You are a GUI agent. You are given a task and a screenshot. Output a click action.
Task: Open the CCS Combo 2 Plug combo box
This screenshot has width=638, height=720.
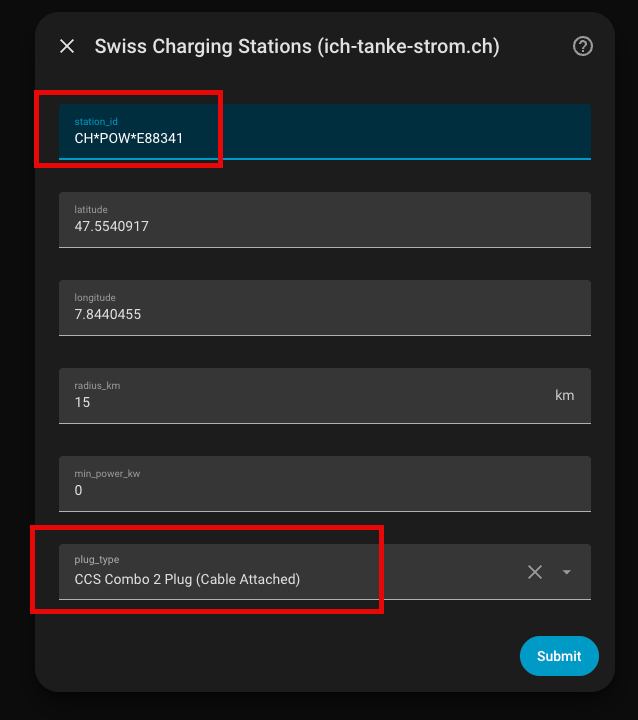[x=325, y=572]
